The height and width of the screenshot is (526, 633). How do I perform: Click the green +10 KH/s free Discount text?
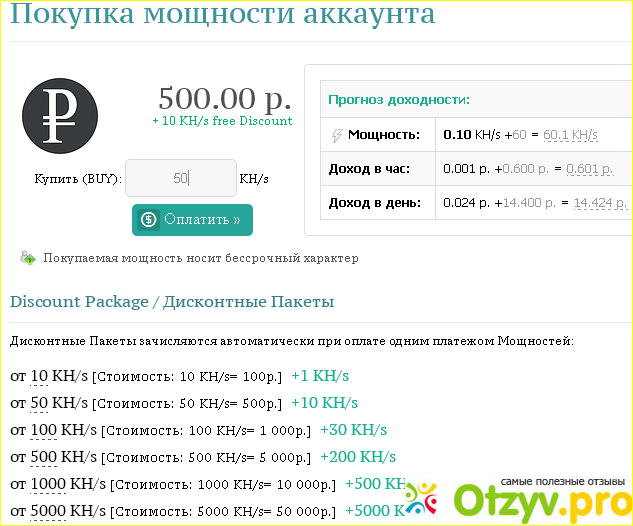pyautogui.click(x=222, y=121)
